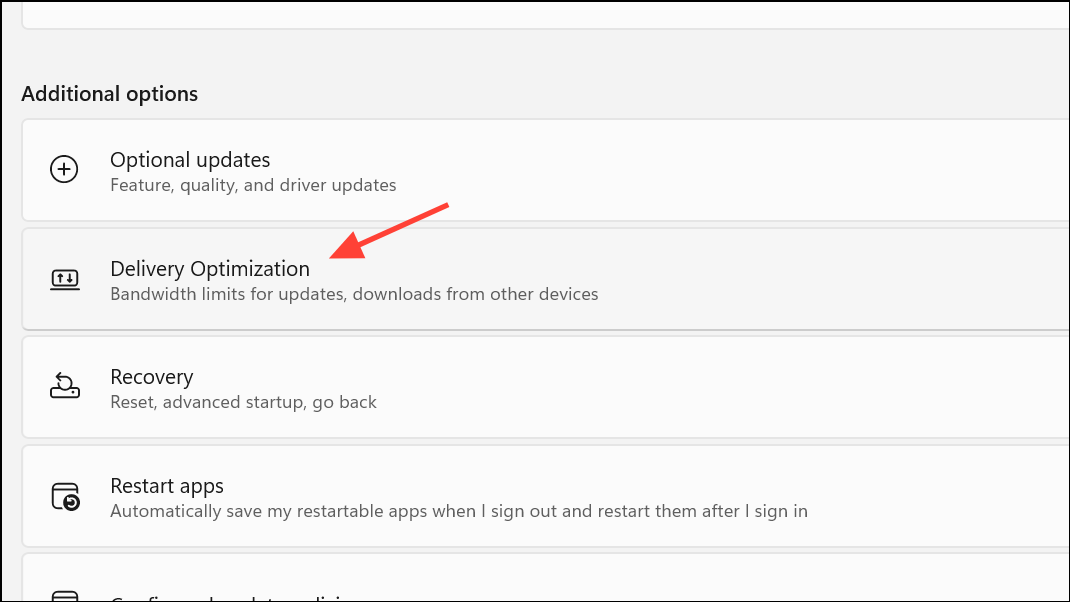1070x602 pixels.
Task: Select the Delivery Optimization bandwidth icon
Action: pos(64,279)
